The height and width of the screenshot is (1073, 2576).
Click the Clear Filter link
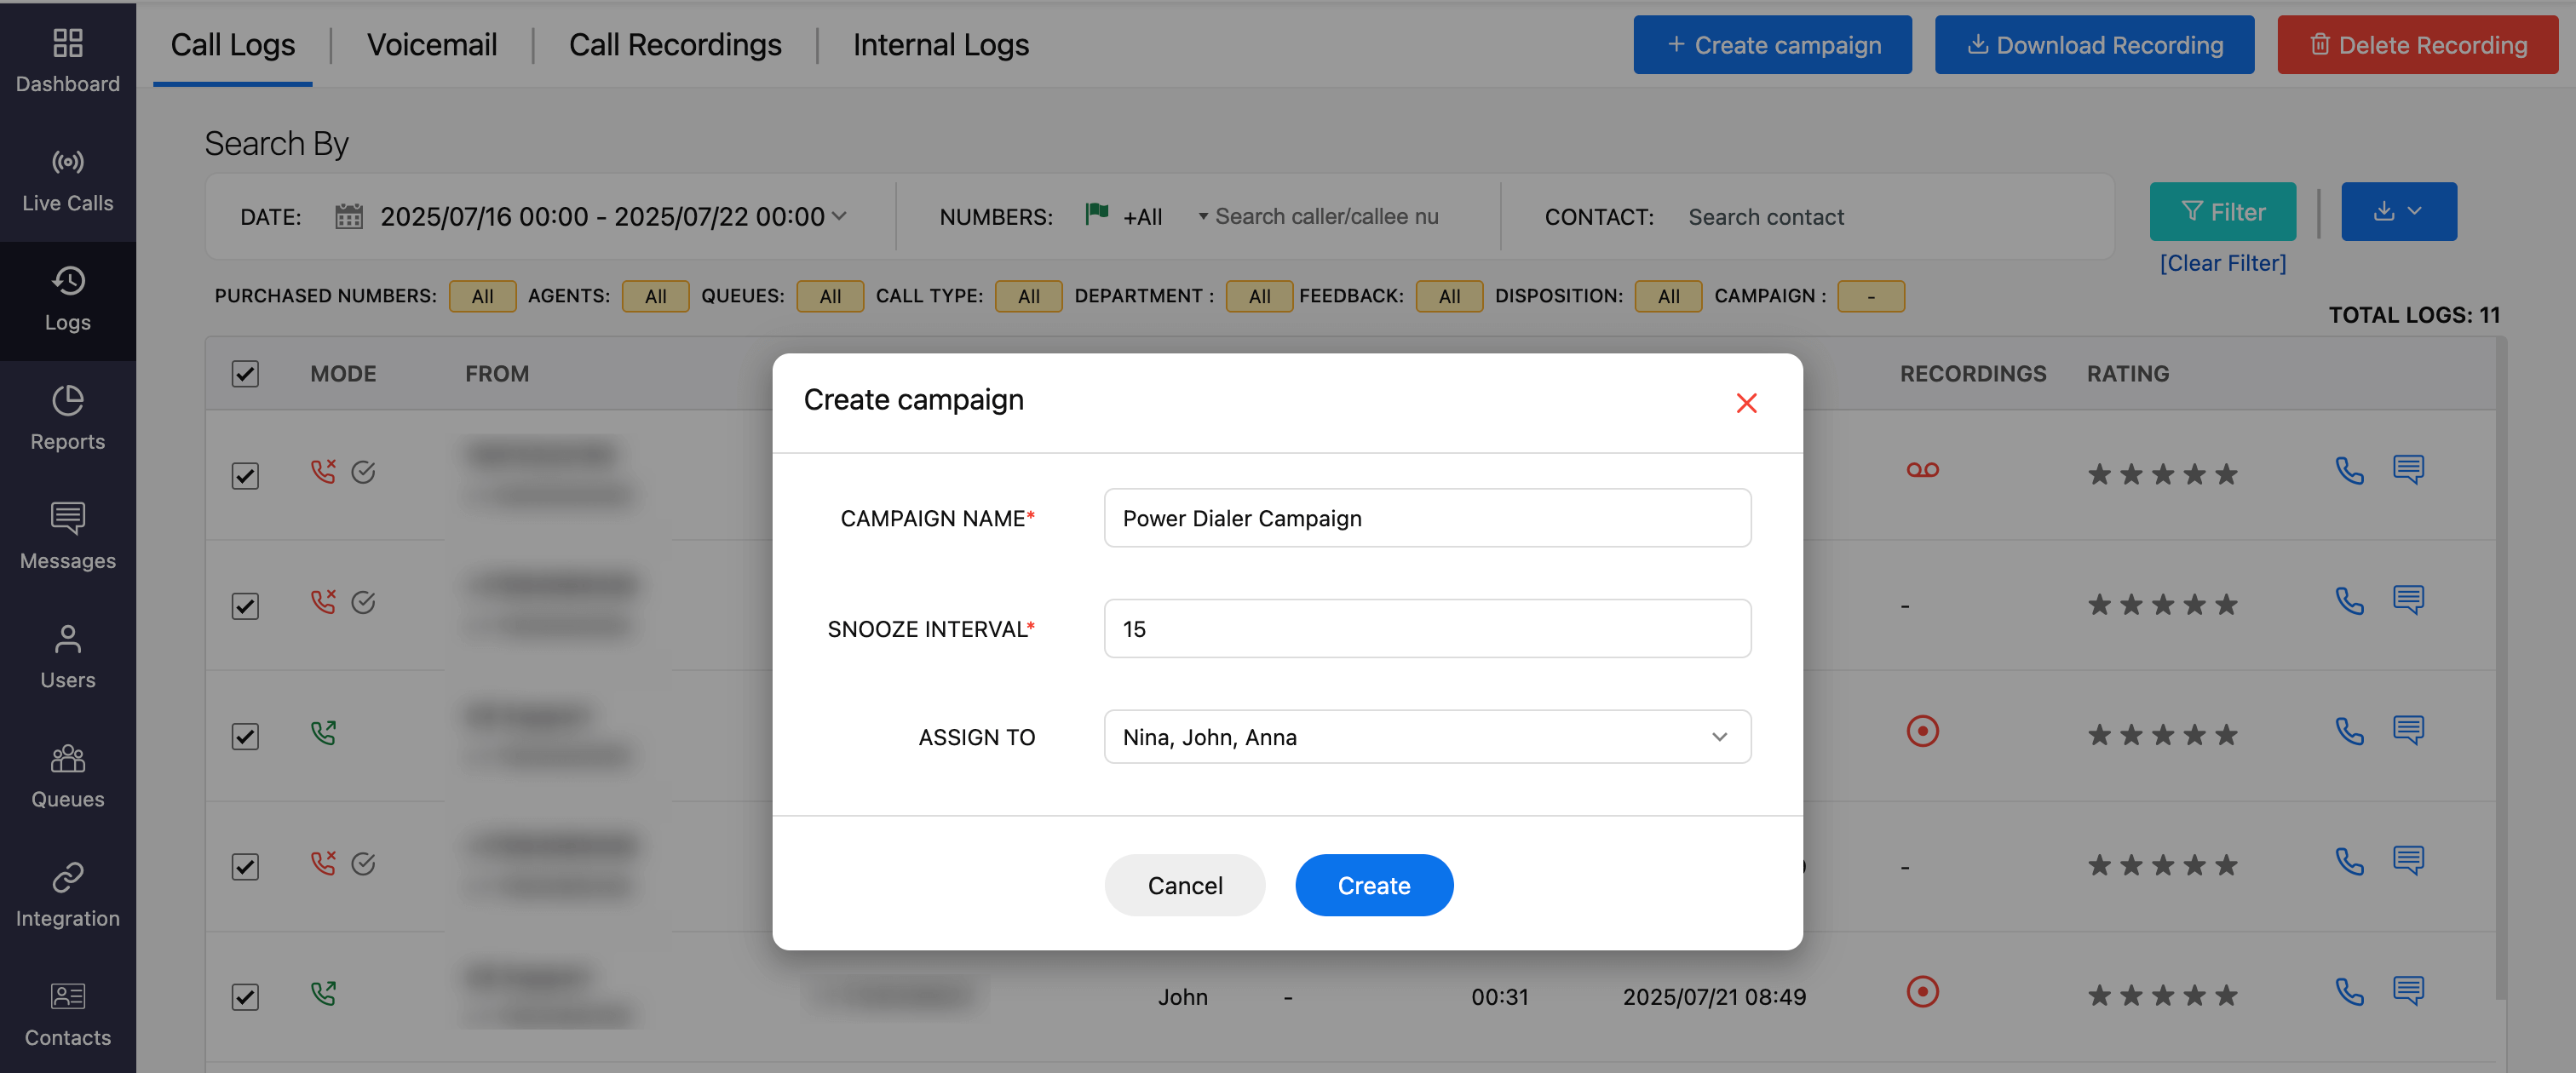coord(2222,263)
